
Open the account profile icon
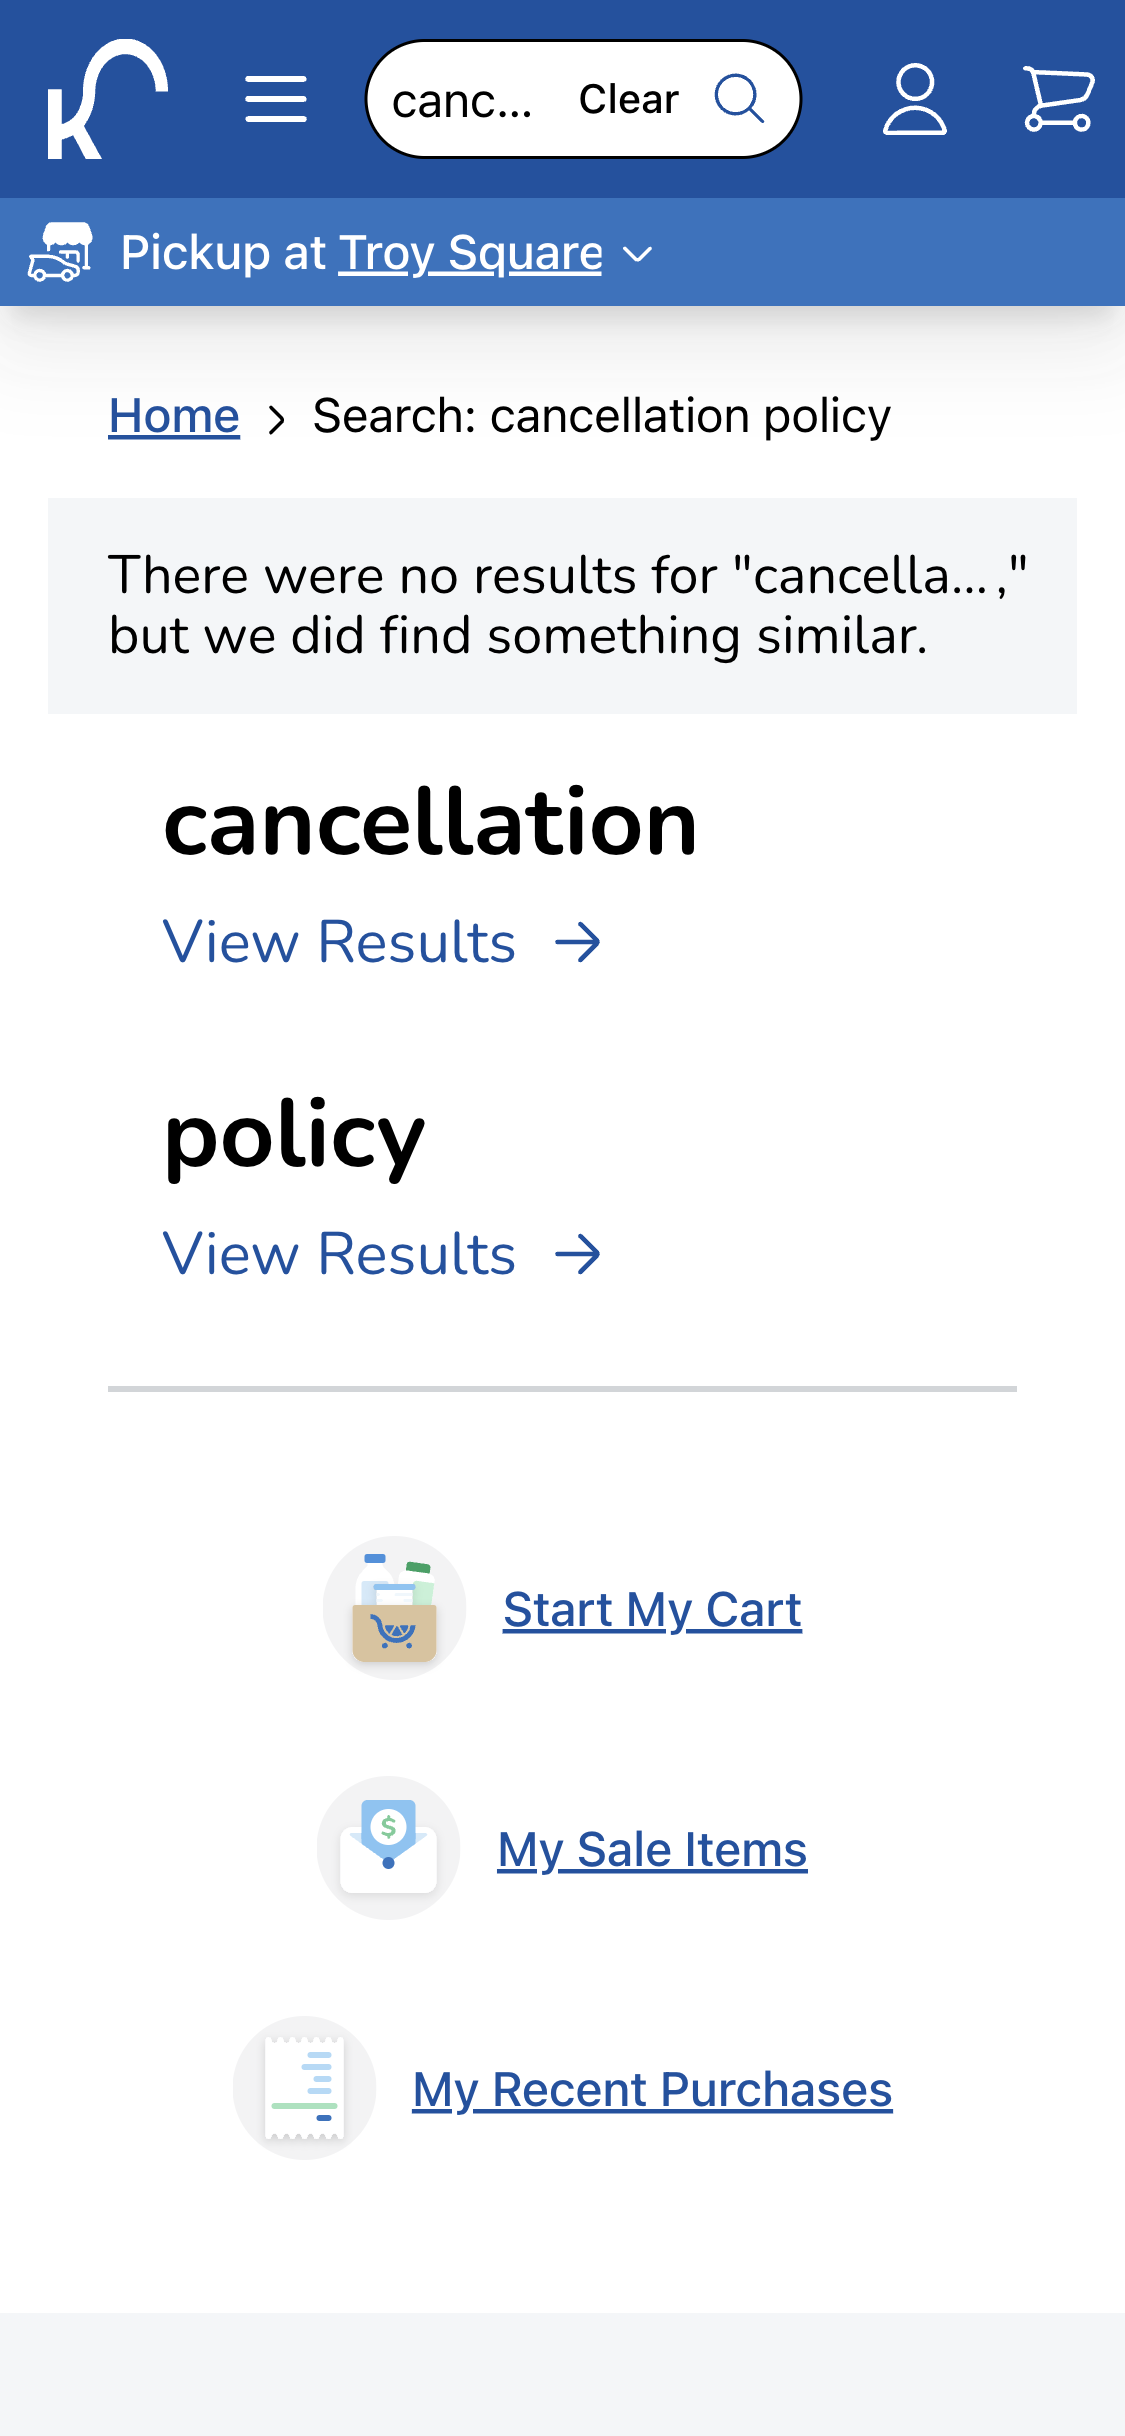(915, 98)
